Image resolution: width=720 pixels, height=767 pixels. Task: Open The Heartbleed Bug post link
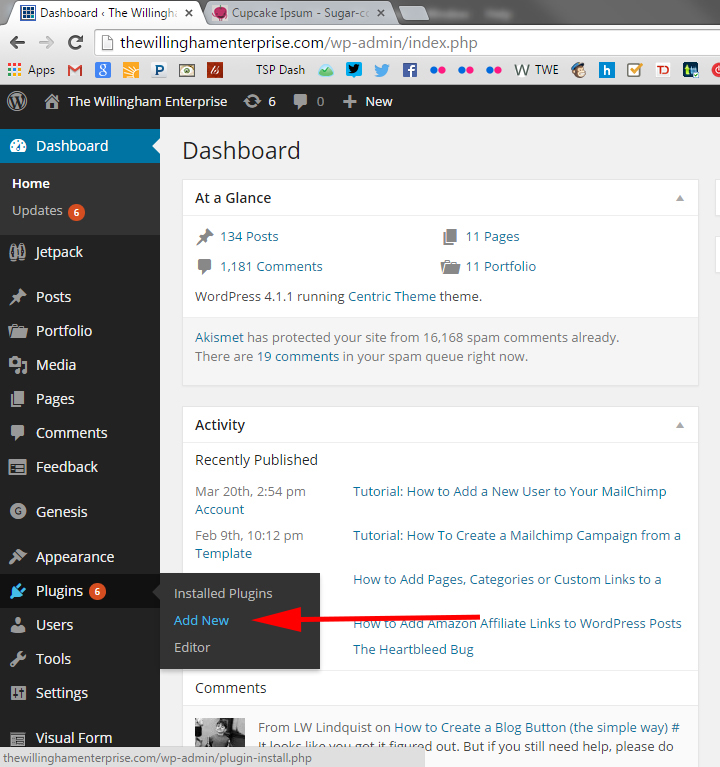[x=413, y=650]
